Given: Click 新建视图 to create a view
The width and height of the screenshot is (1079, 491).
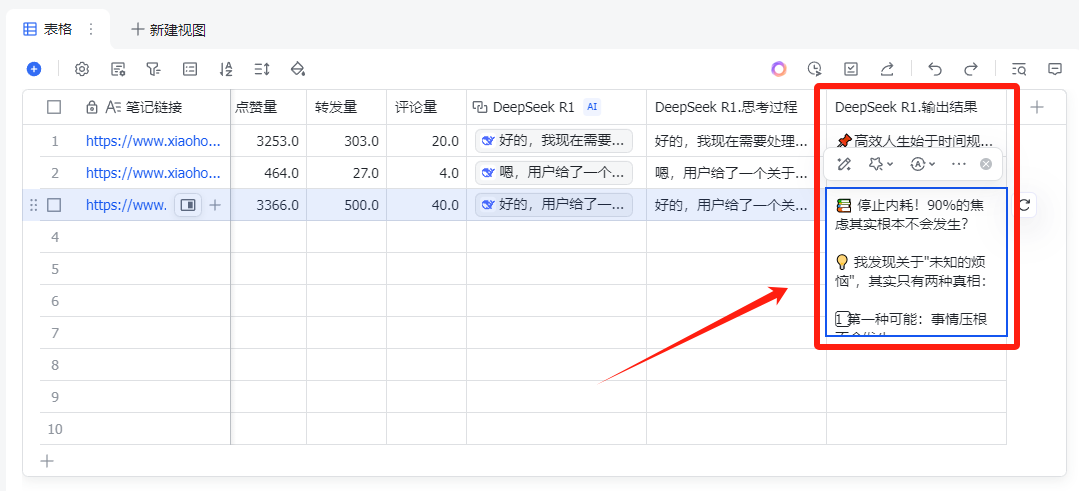Looking at the screenshot, I should pyautogui.click(x=168, y=30).
